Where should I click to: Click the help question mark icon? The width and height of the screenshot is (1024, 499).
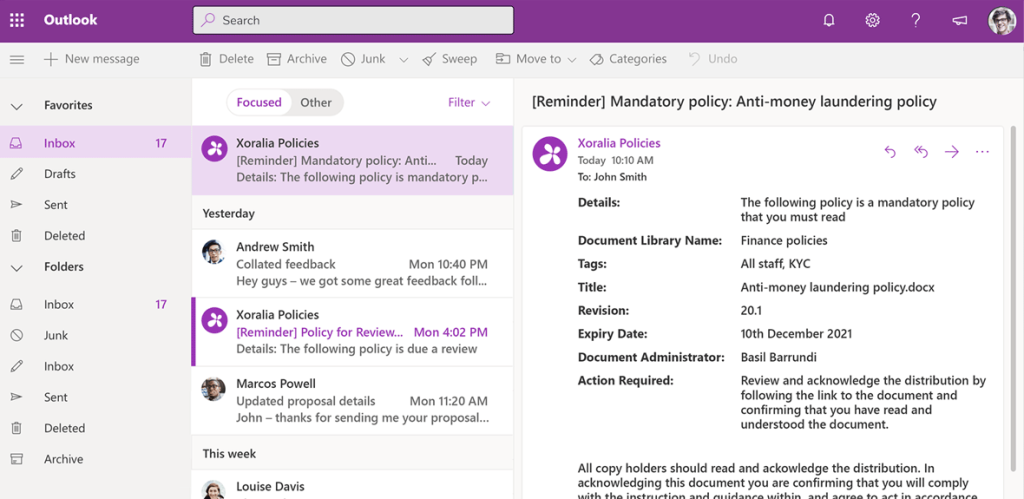(916, 20)
